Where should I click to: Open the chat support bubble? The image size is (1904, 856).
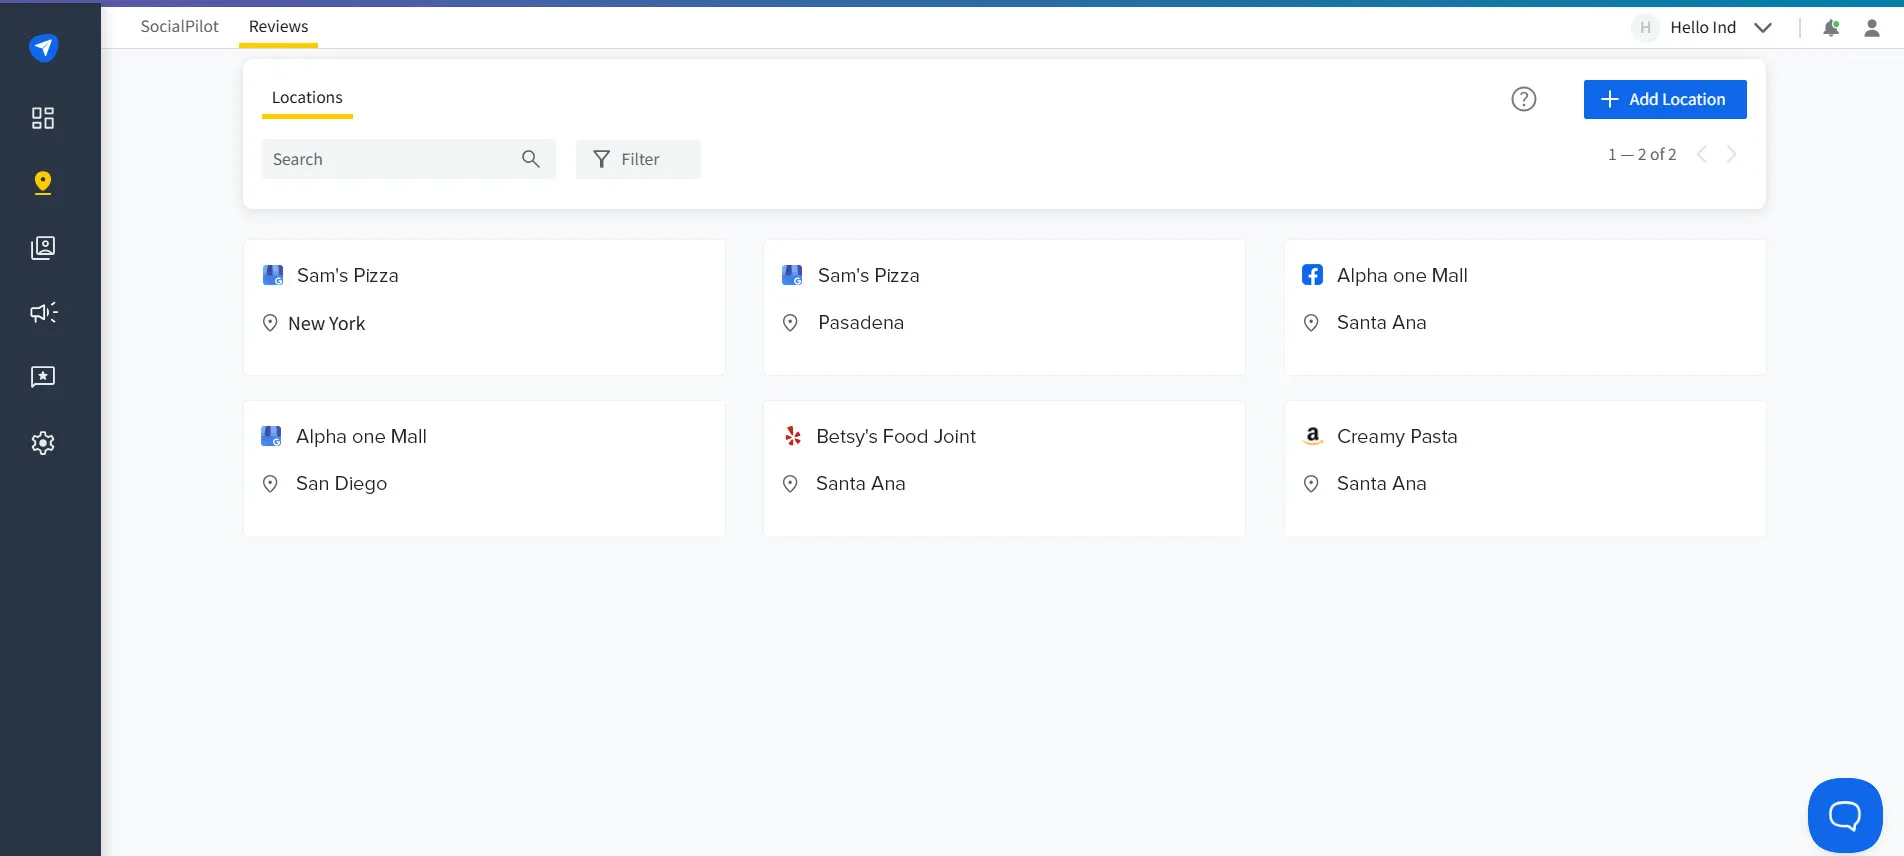click(1845, 816)
